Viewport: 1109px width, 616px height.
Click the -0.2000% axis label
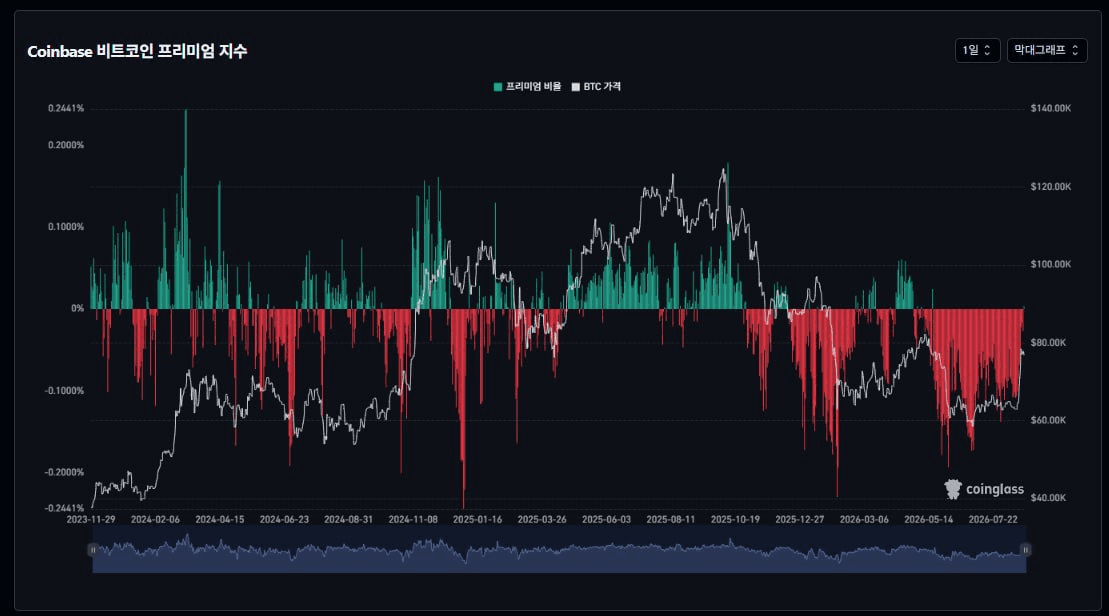coord(64,472)
